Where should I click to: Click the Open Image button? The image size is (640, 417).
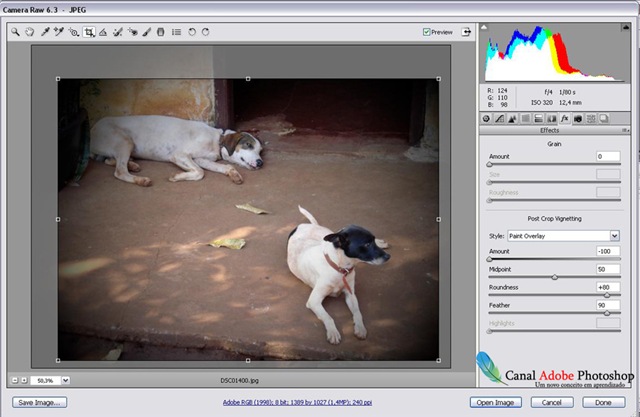(x=496, y=402)
